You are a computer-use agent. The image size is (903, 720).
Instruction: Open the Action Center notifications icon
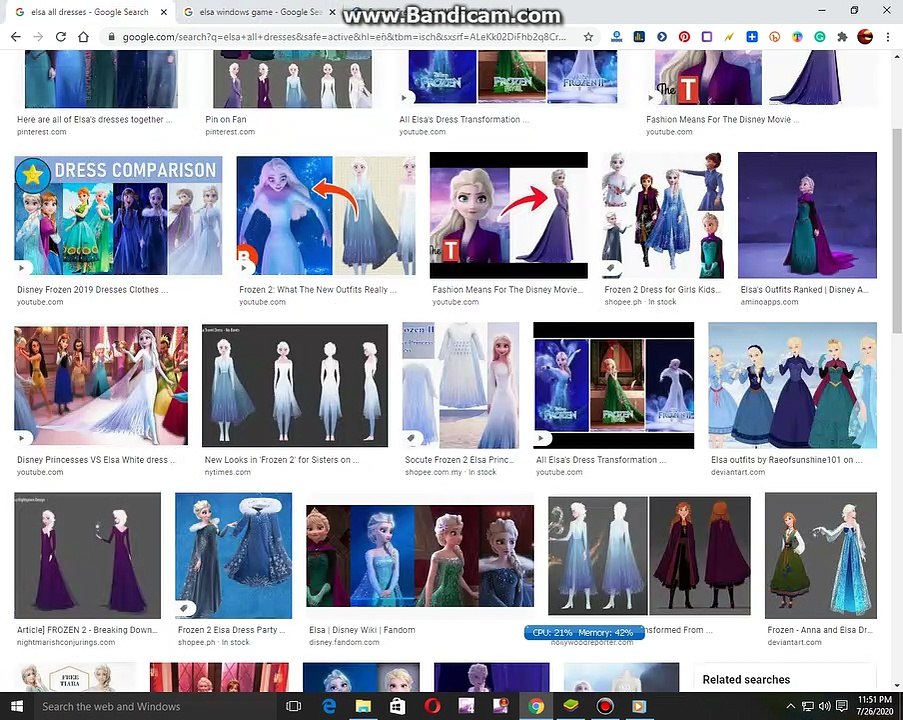point(841,706)
